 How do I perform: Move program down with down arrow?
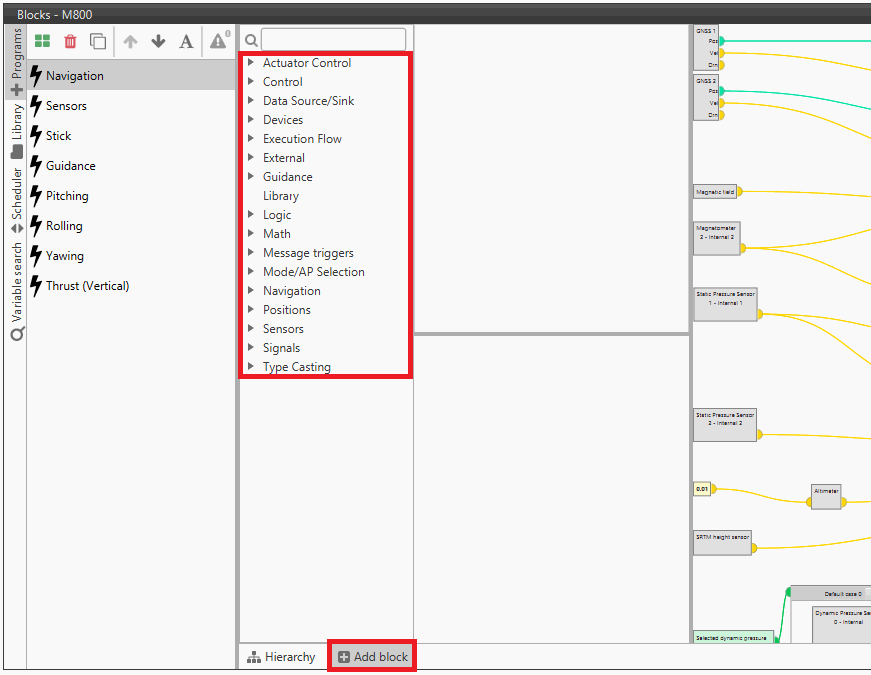pos(158,41)
